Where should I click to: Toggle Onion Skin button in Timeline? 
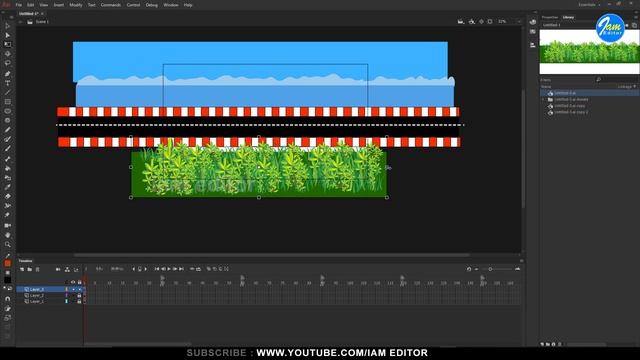tap(209, 269)
